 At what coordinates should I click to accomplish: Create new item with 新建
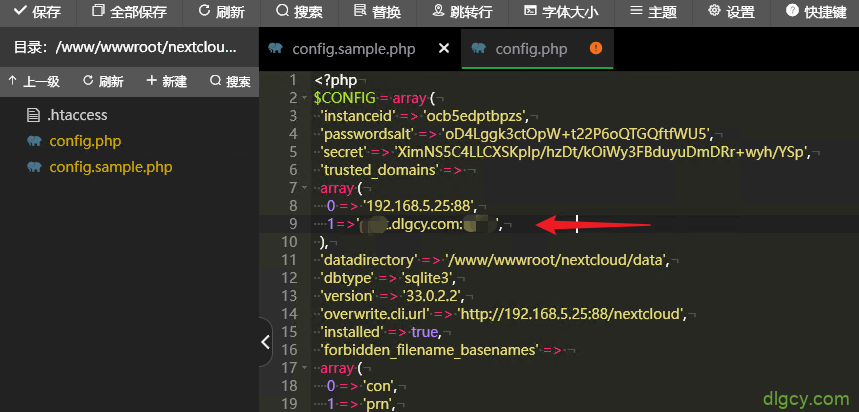[167, 82]
